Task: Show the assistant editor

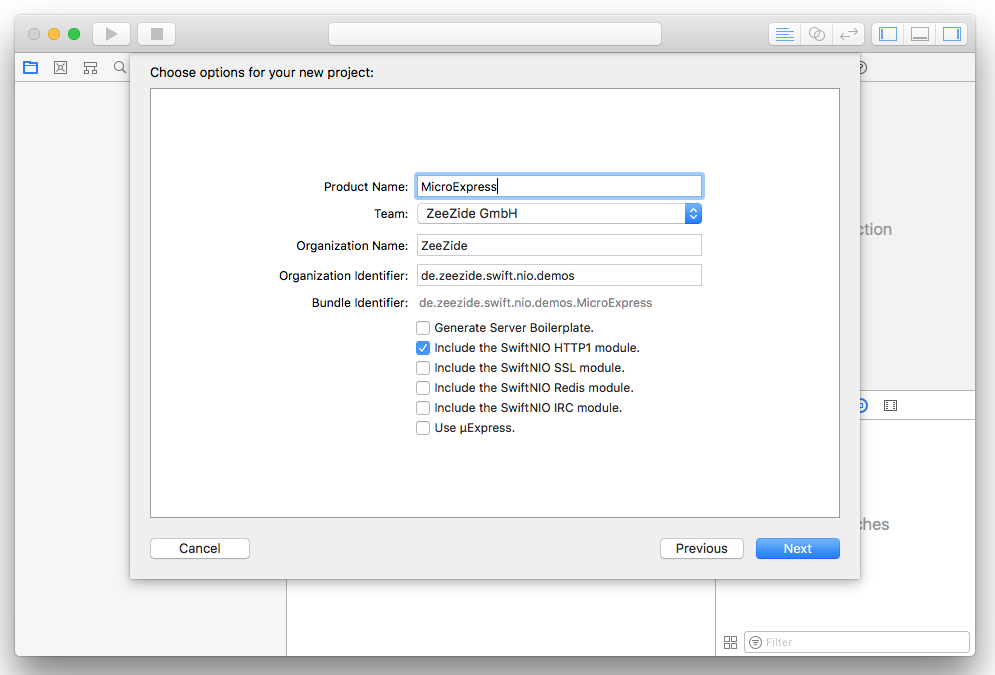Action: click(x=817, y=34)
